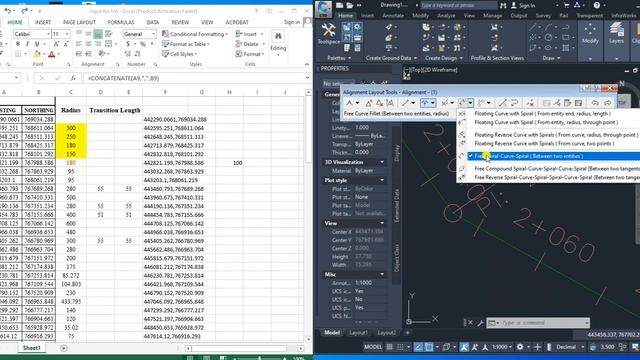The height and width of the screenshot is (360, 640).
Task: Open the General number format dropdown
Action: coord(153,34)
